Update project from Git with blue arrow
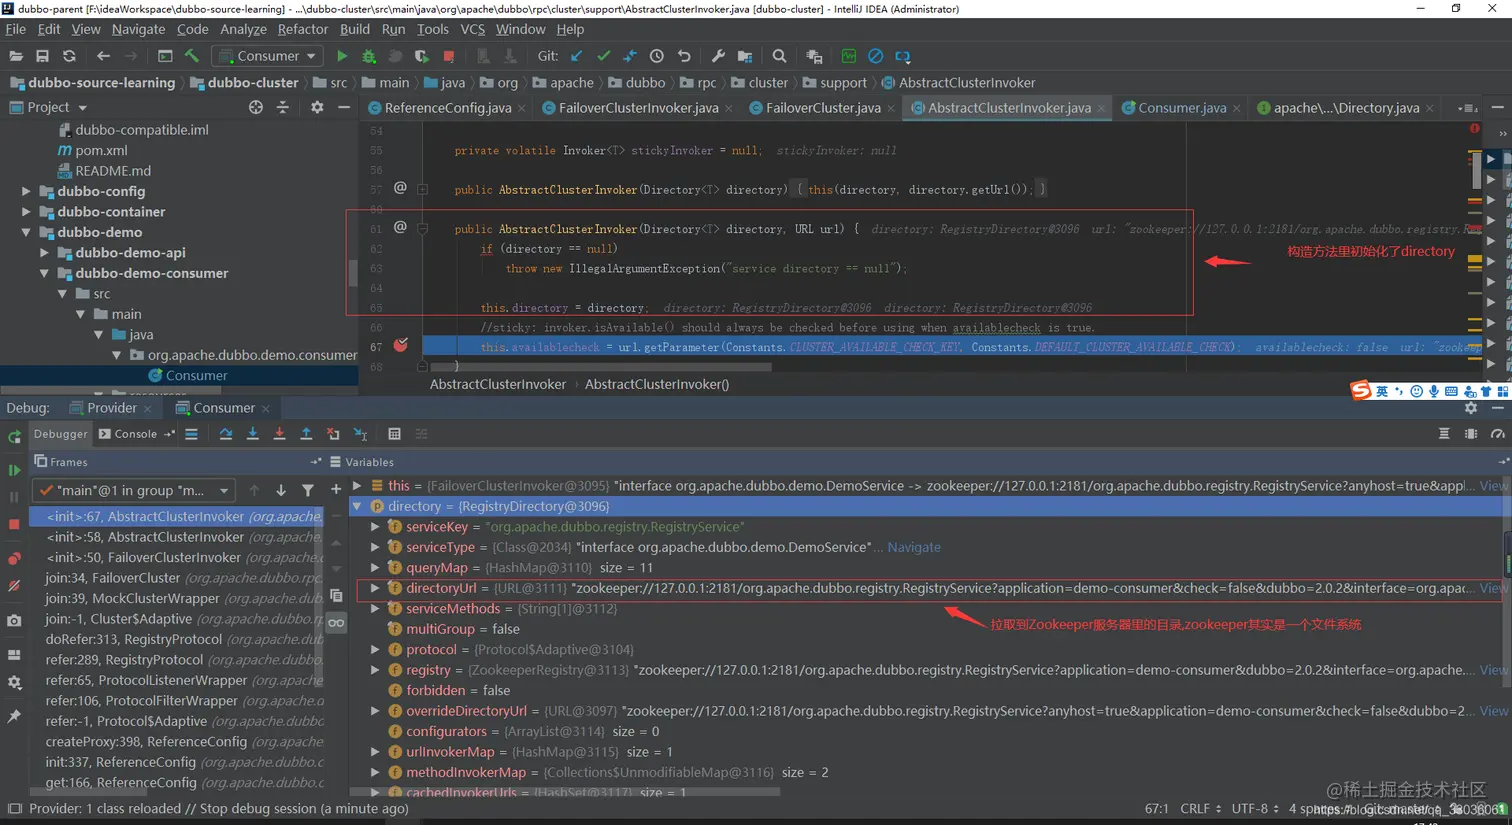This screenshot has width=1512, height=825. tap(576, 57)
